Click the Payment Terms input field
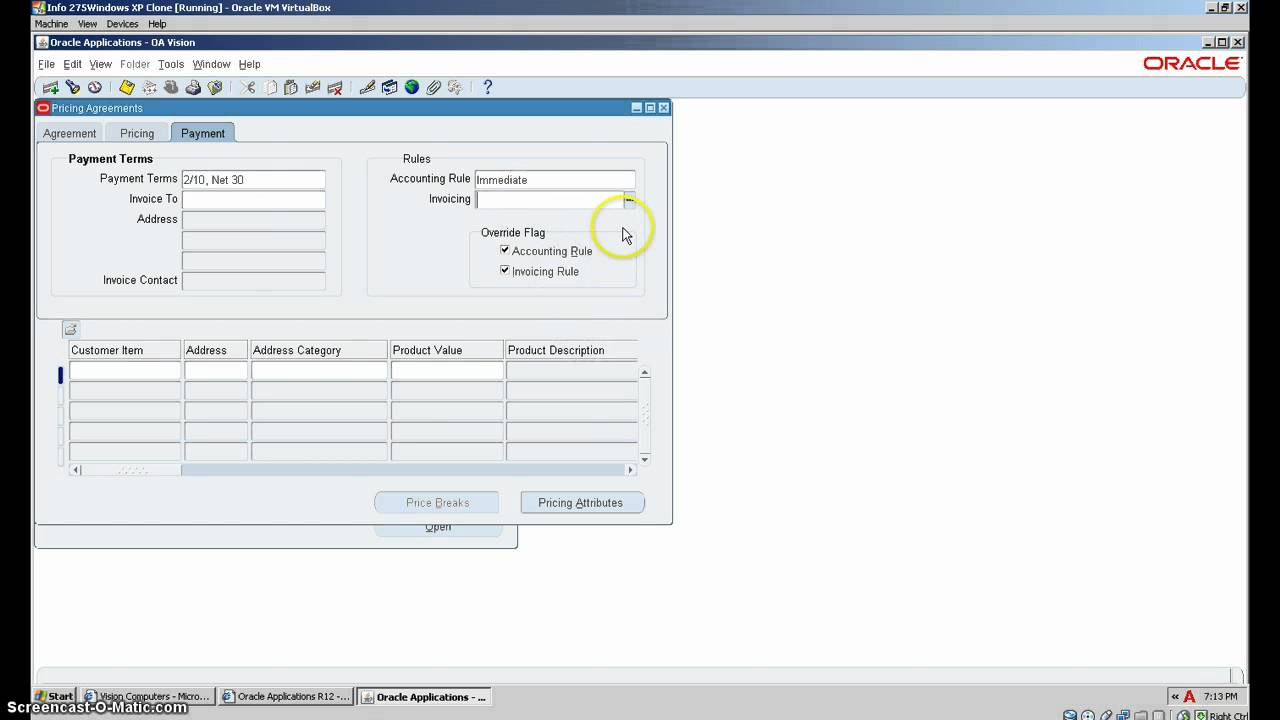This screenshot has width=1280, height=720. pyautogui.click(x=253, y=180)
